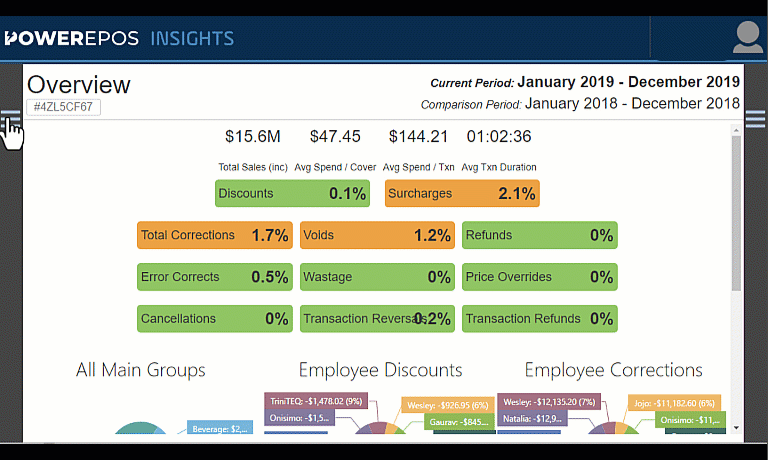Viewport: 768px width, 460px height.
Task: Open the Wastage 0% tile
Action: tap(377, 277)
